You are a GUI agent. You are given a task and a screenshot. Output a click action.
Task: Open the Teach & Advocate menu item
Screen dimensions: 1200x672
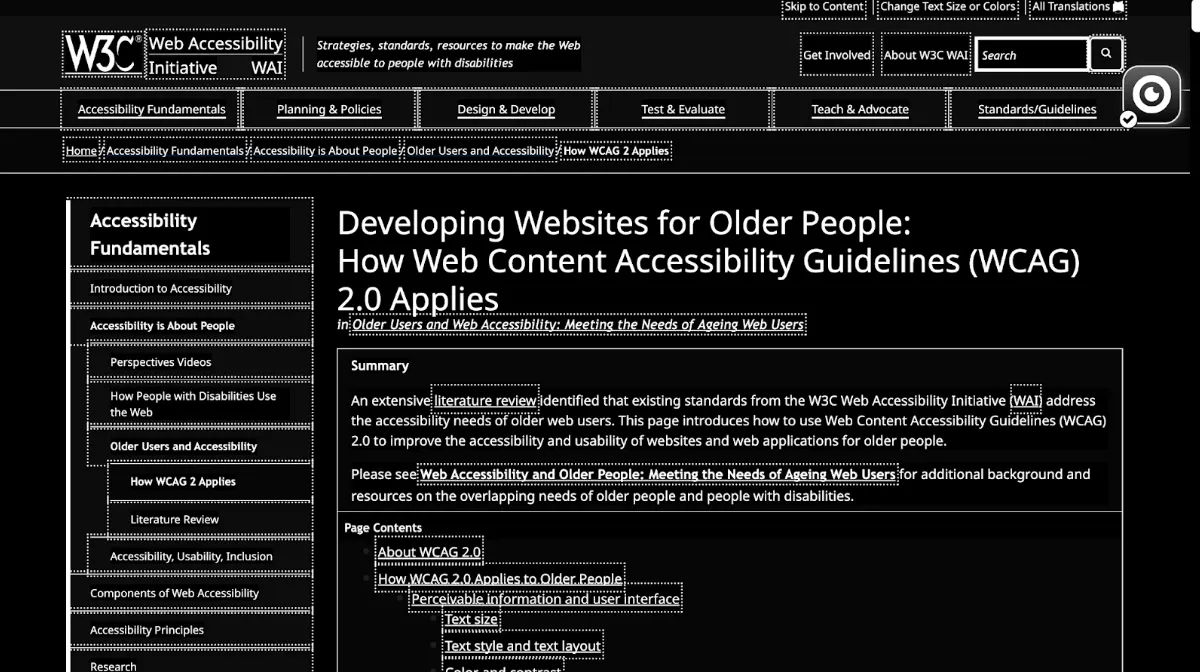[860, 109]
